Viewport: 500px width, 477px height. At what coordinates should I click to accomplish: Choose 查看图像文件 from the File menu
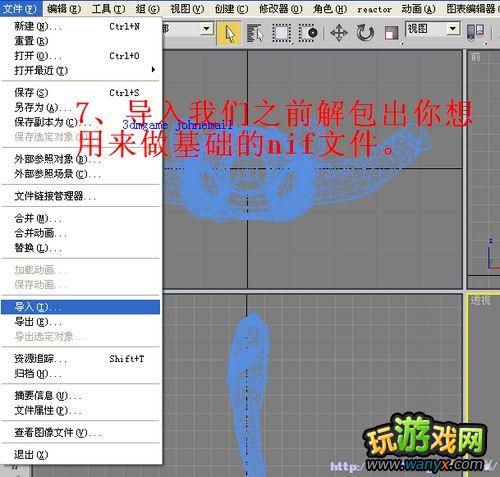coord(81,433)
